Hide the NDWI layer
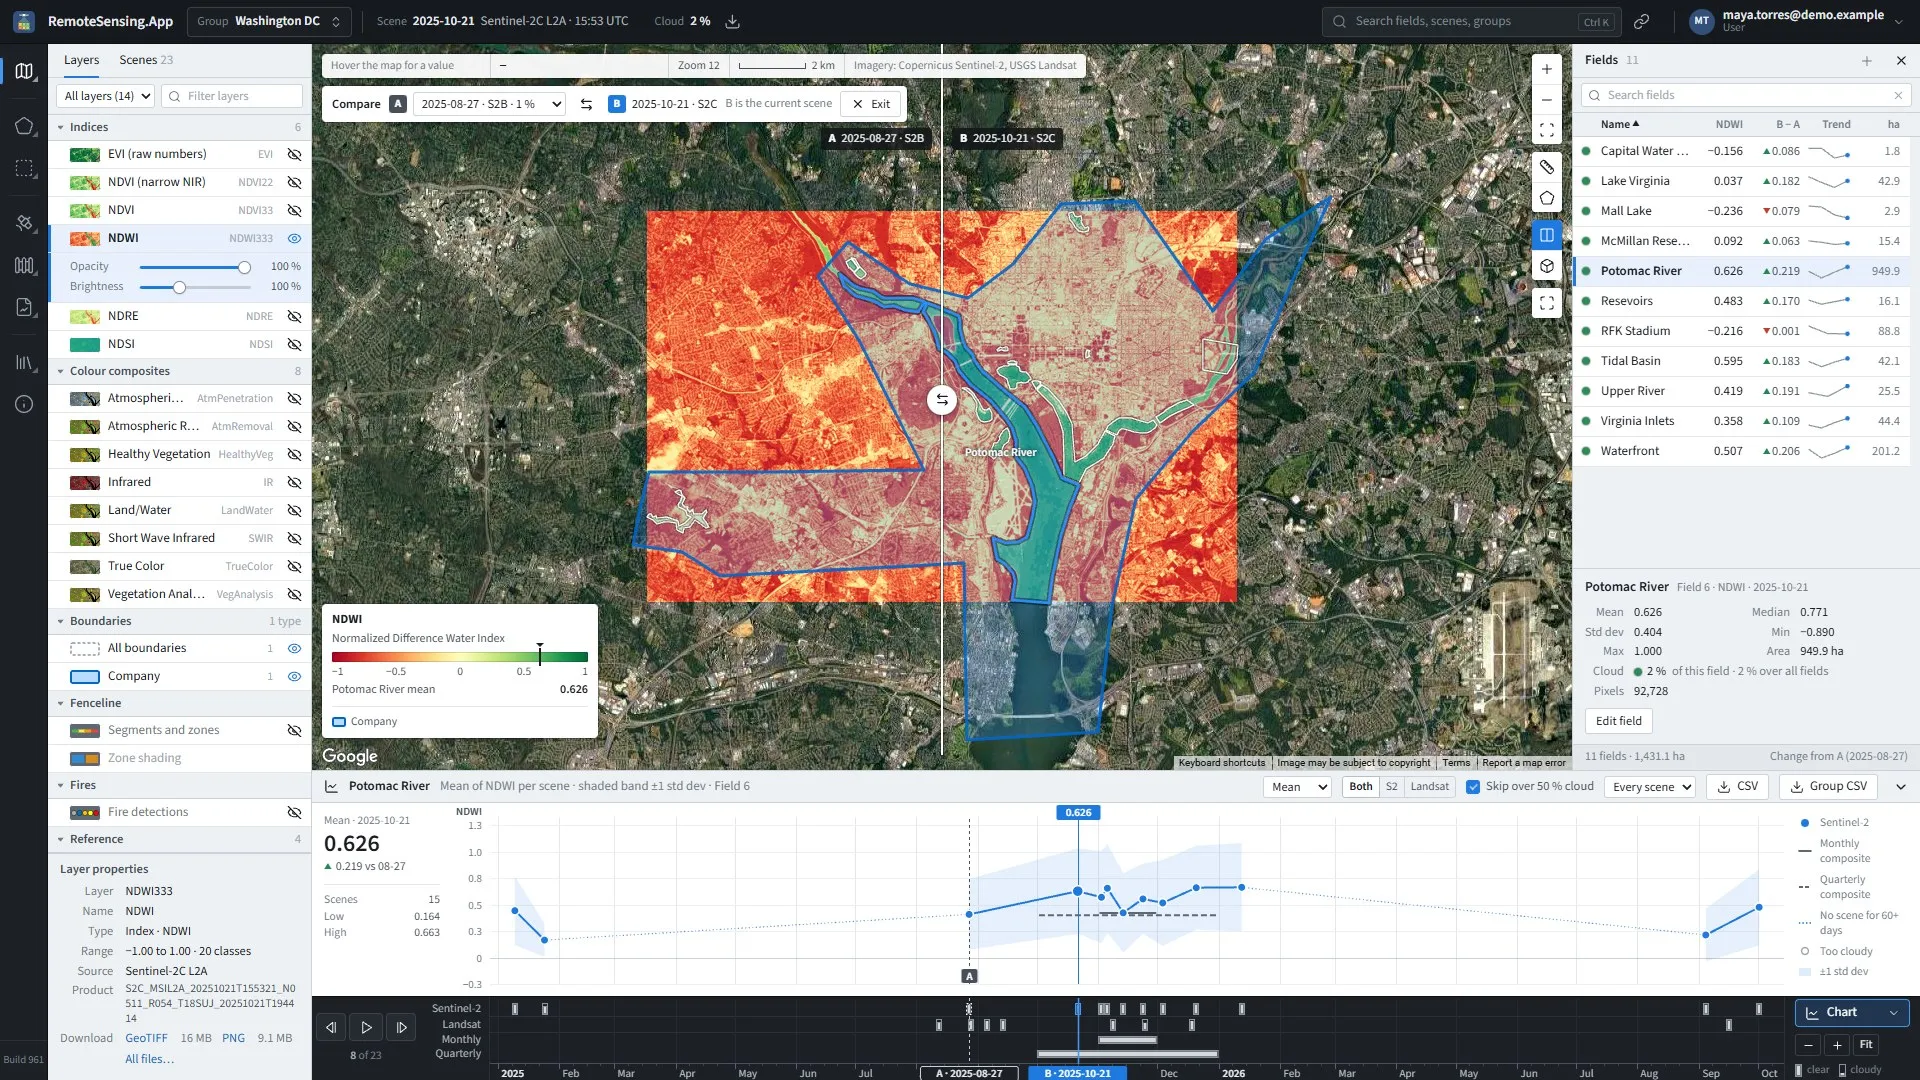The height and width of the screenshot is (1080, 1920). pos(294,239)
